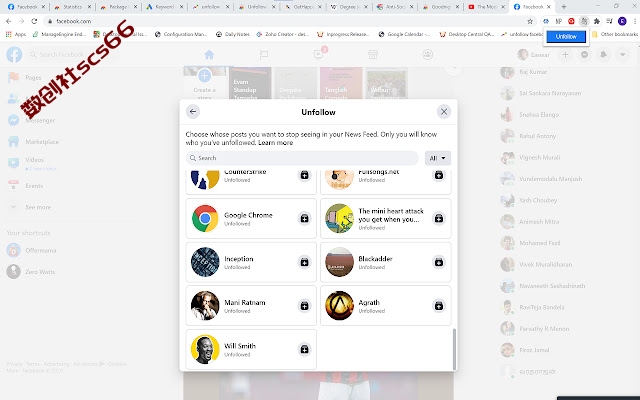This screenshot has height=400, width=640.
Task: Switch to the Keyword browser tab
Action: tap(165, 7)
